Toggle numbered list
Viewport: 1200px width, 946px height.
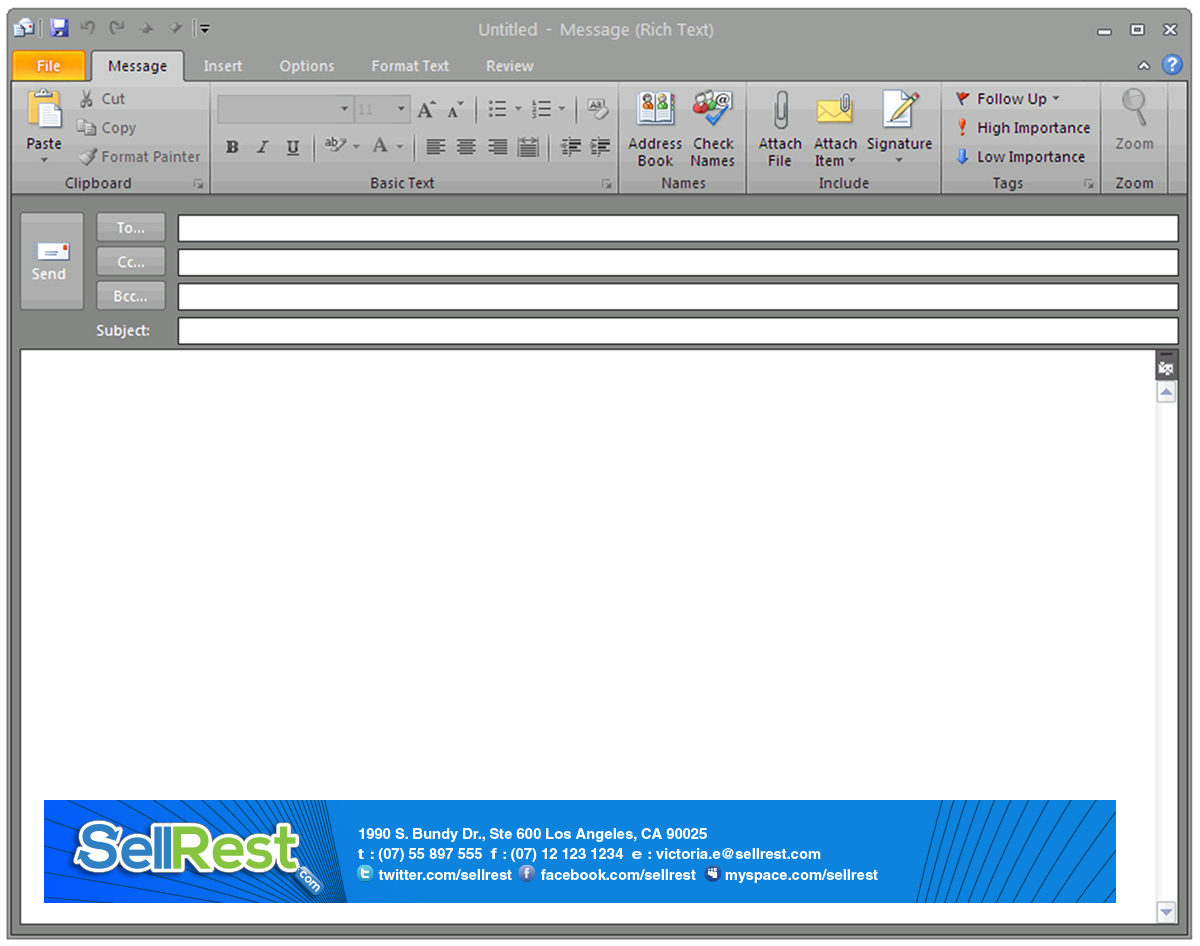click(541, 109)
